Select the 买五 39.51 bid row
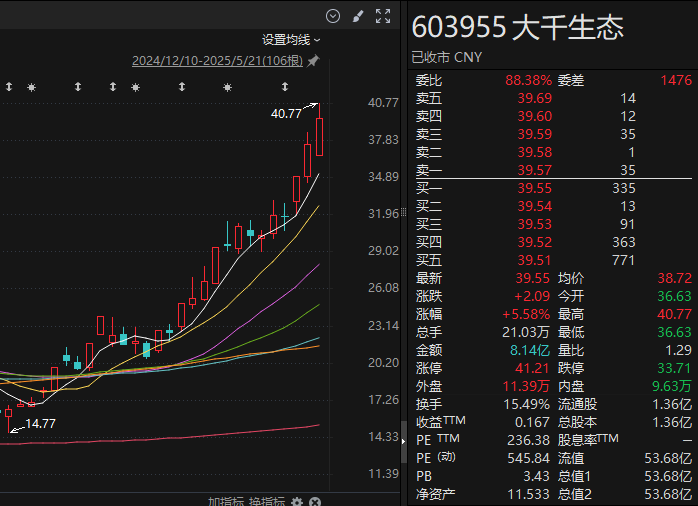The height and width of the screenshot is (506, 698). pyautogui.click(x=553, y=260)
